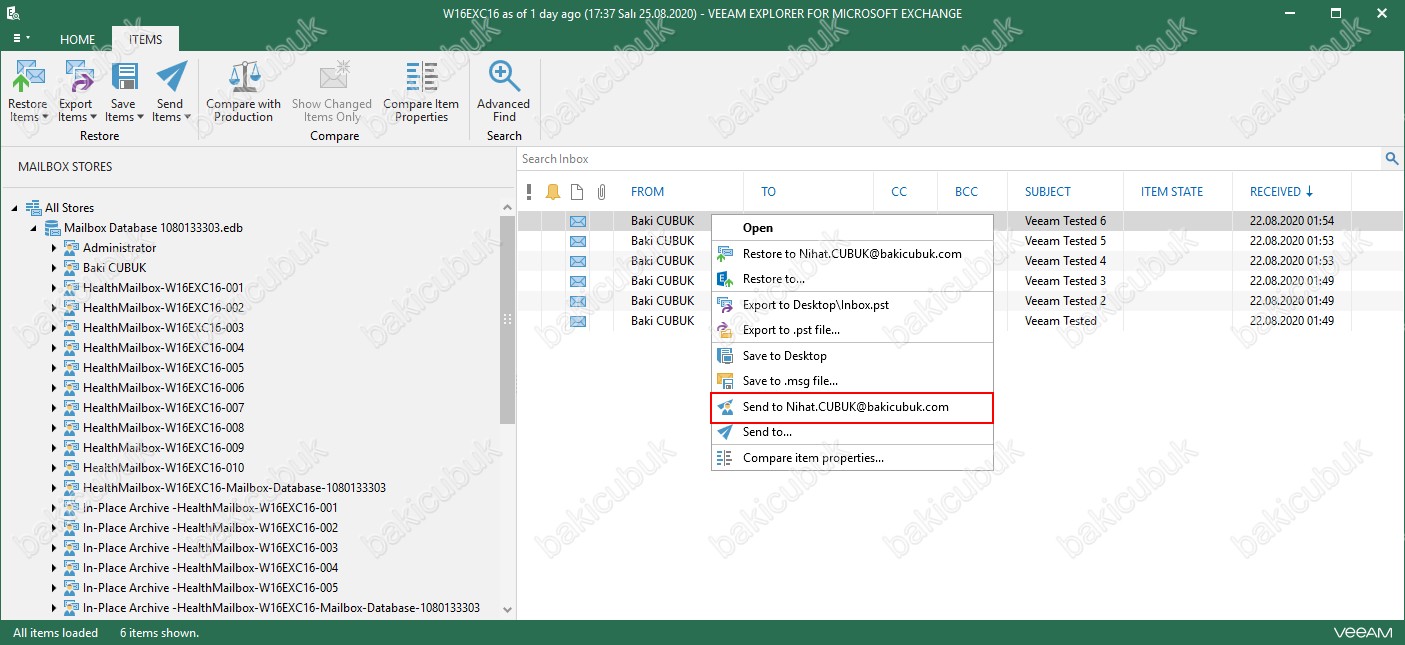Open Advanced Find magnifier tool
Image resolution: width=1405 pixels, height=645 pixels.
(504, 76)
